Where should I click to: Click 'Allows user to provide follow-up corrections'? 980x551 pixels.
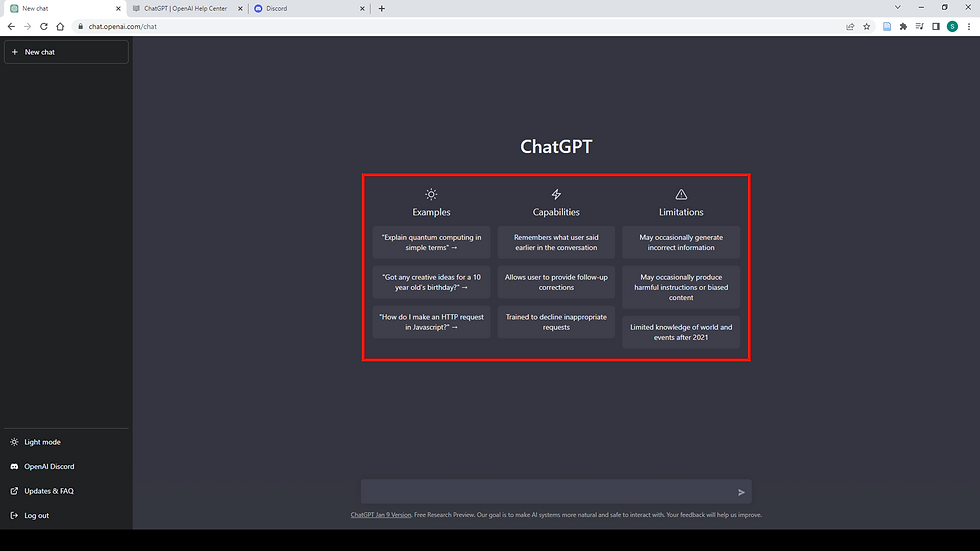(x=556, y=282)
